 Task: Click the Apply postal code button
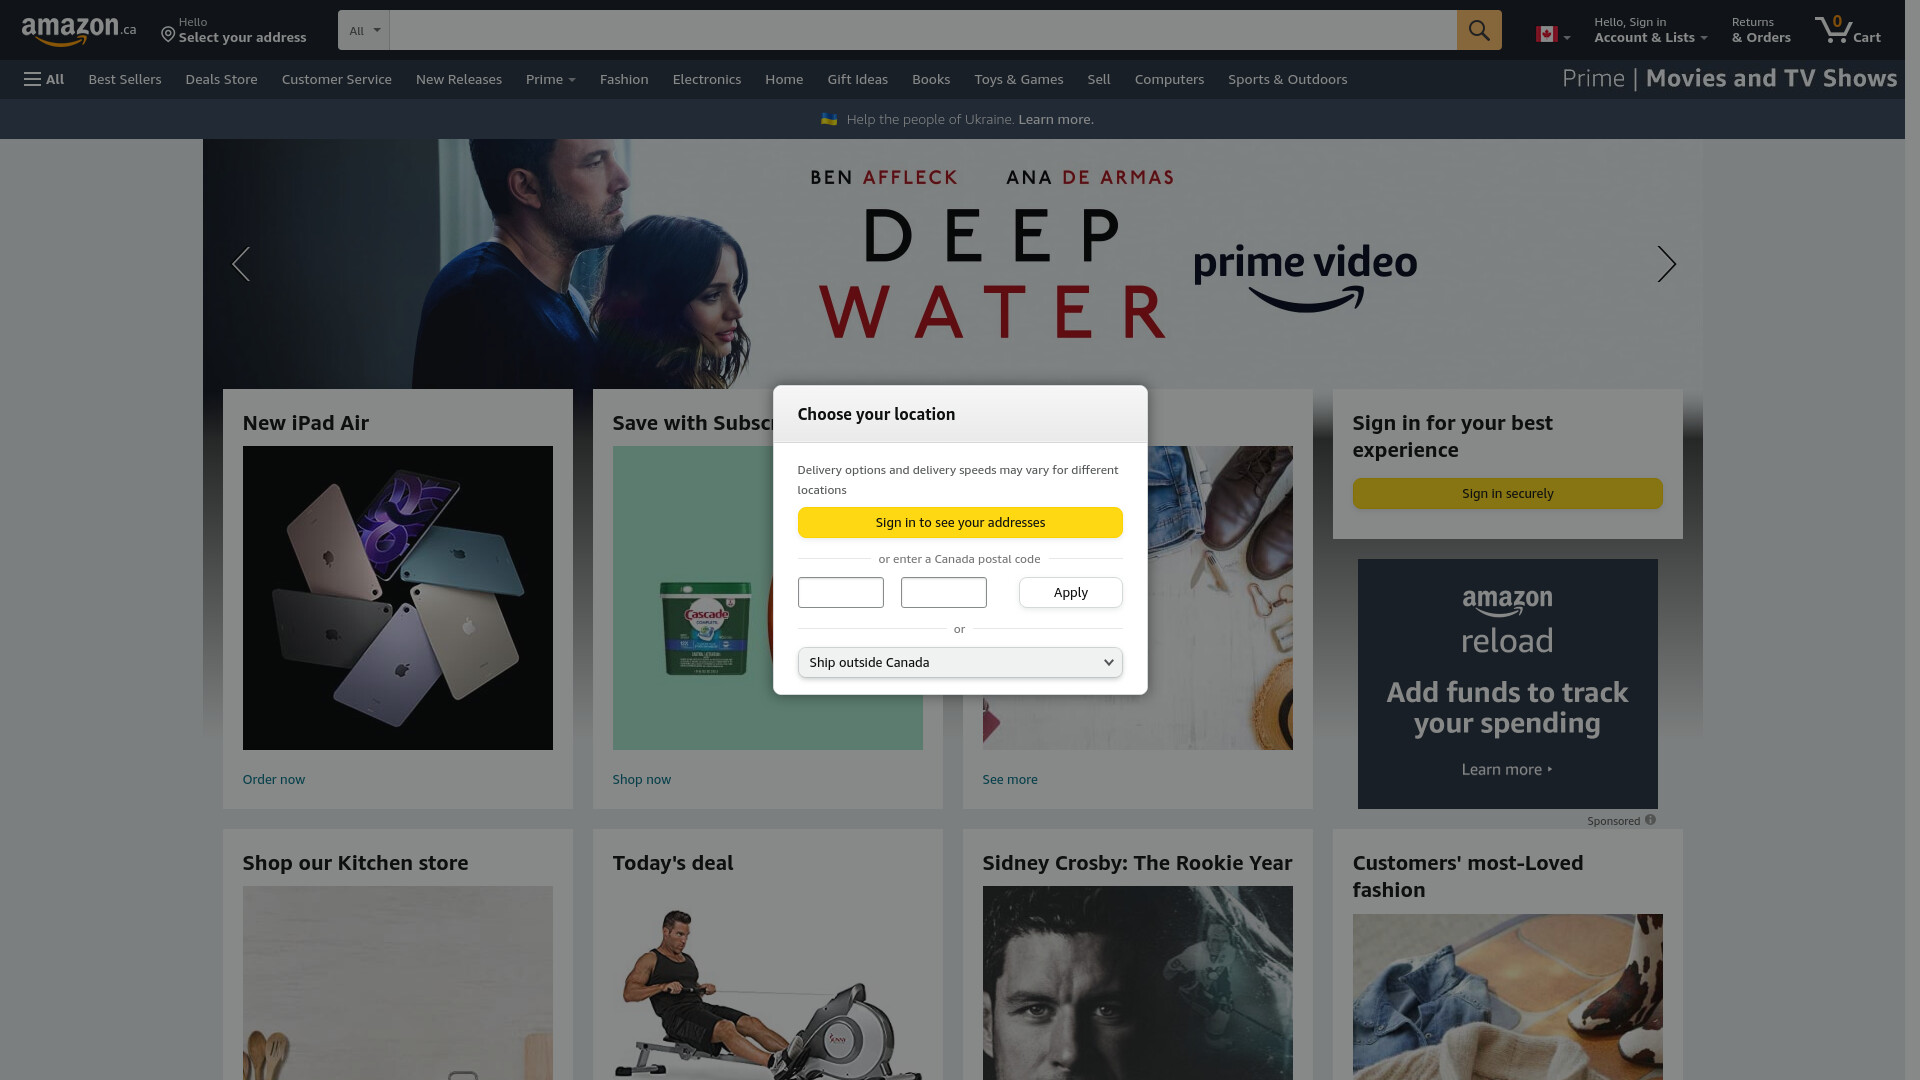[1070, 592]
